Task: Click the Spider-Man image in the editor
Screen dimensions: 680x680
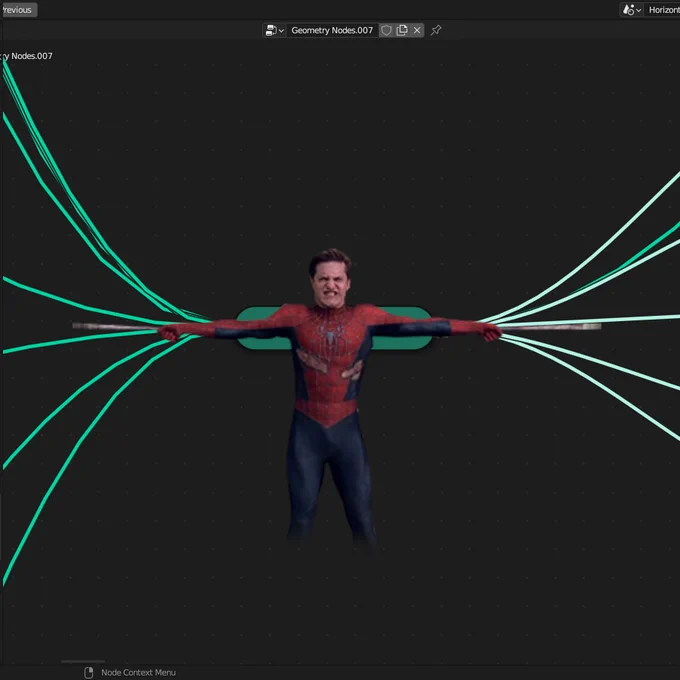Action: point(330,395)
